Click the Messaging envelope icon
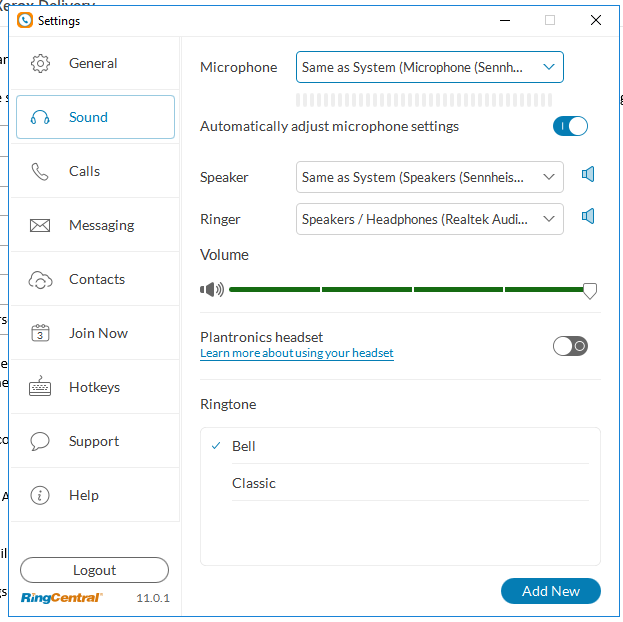The image size is (623, 622). point(40,226)
